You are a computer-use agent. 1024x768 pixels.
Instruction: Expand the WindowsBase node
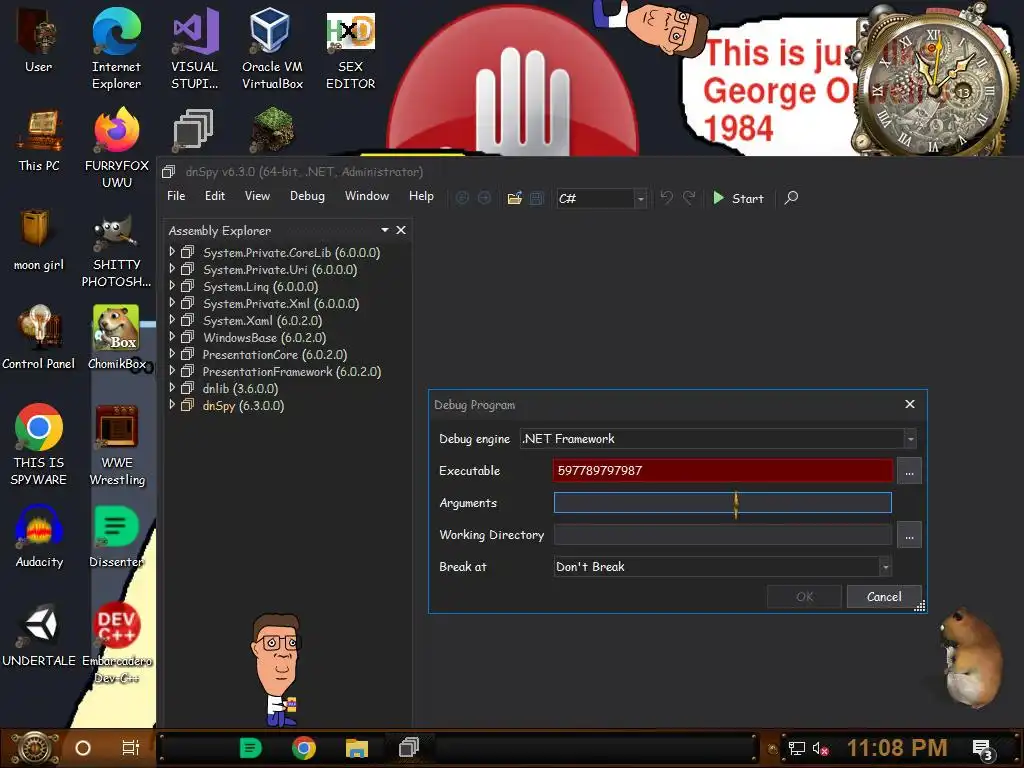pyautogui.click(x=172, y=336)
